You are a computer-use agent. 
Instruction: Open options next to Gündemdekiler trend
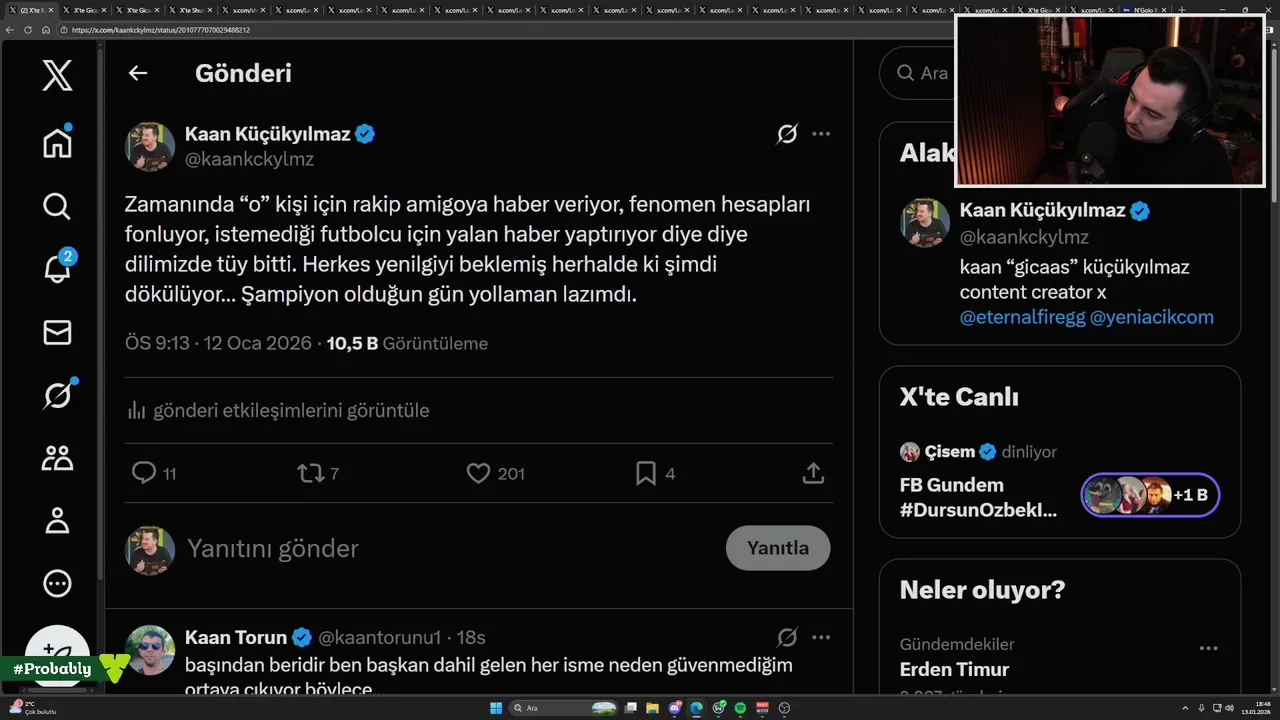(1208, 648)
